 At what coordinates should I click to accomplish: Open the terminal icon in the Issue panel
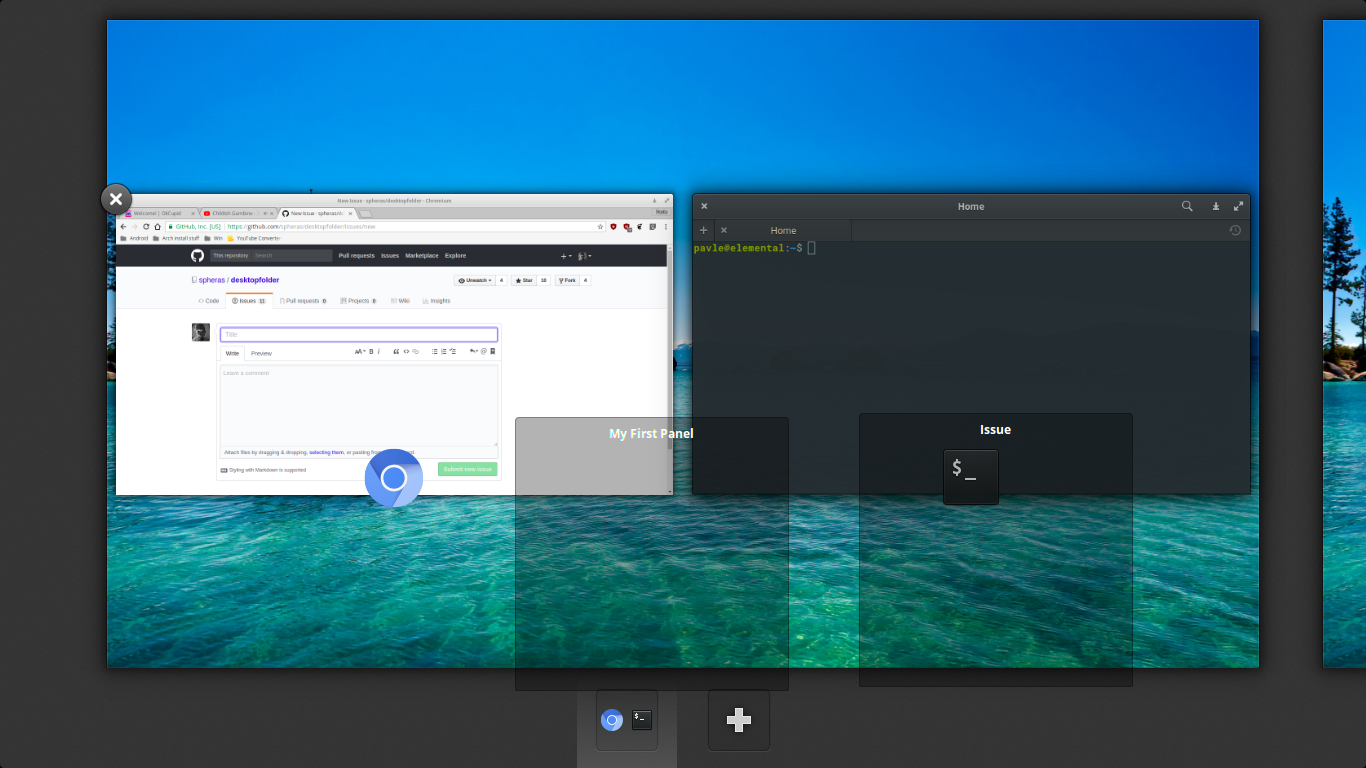970,476
